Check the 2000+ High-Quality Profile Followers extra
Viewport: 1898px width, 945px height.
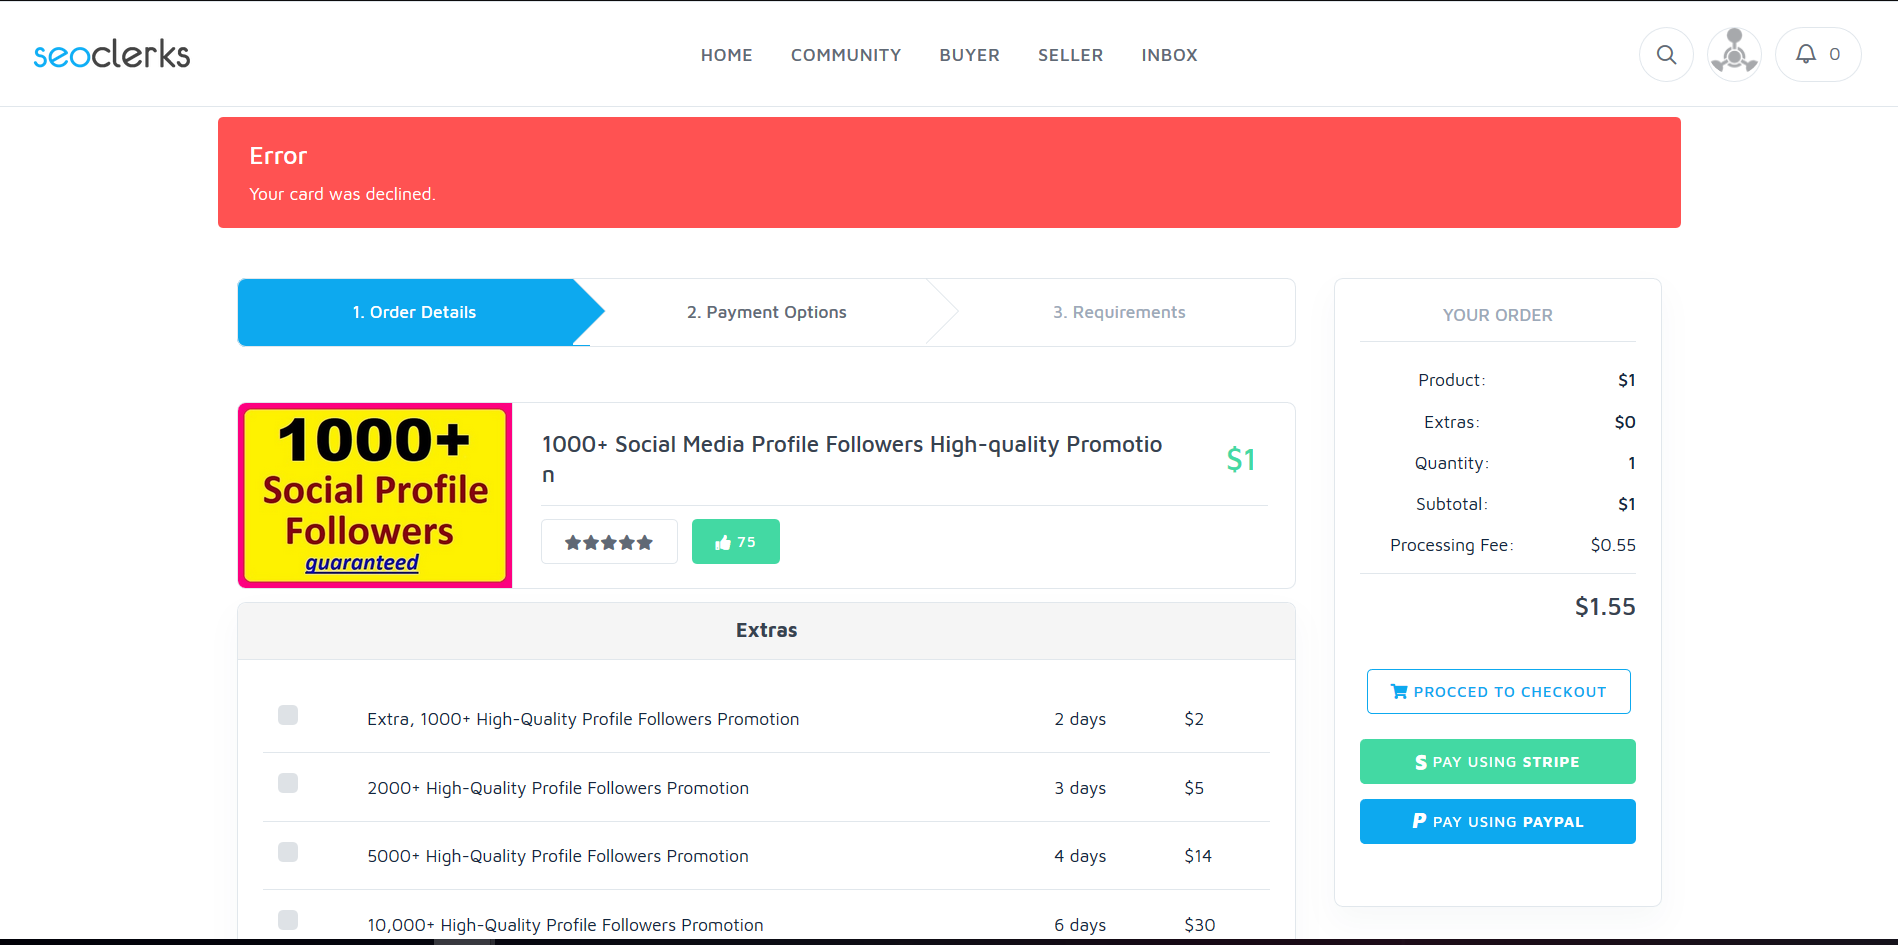[x=288, y=783]
